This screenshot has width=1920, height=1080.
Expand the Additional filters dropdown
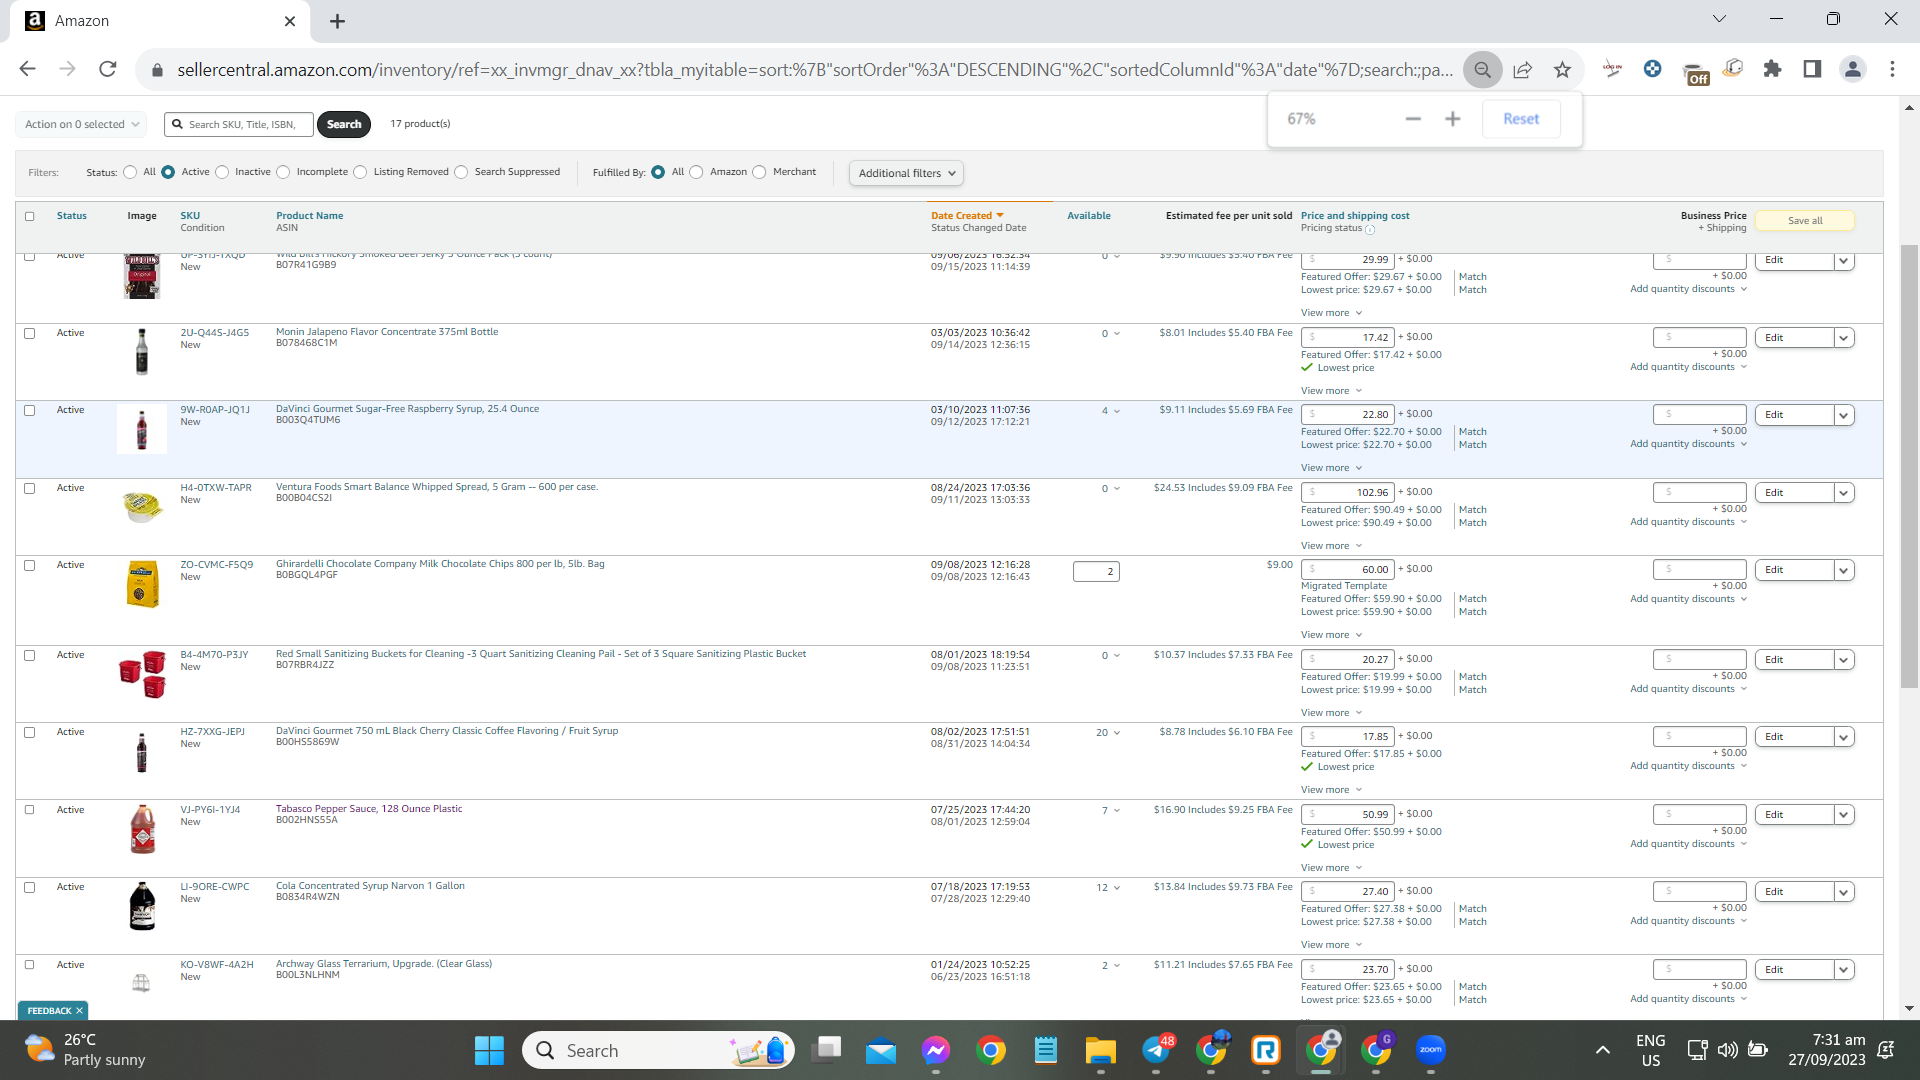906,173
